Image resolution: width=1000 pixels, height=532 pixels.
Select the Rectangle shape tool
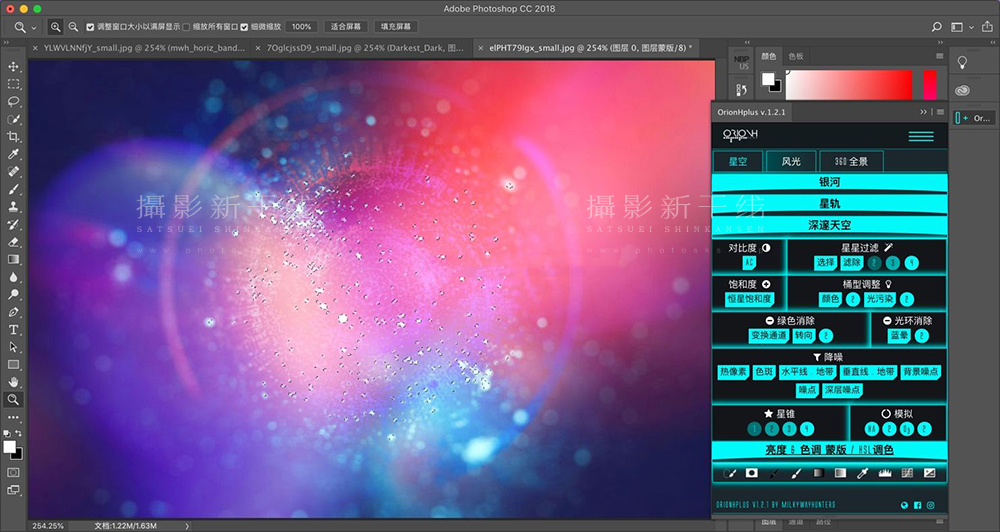click(13, 365)
